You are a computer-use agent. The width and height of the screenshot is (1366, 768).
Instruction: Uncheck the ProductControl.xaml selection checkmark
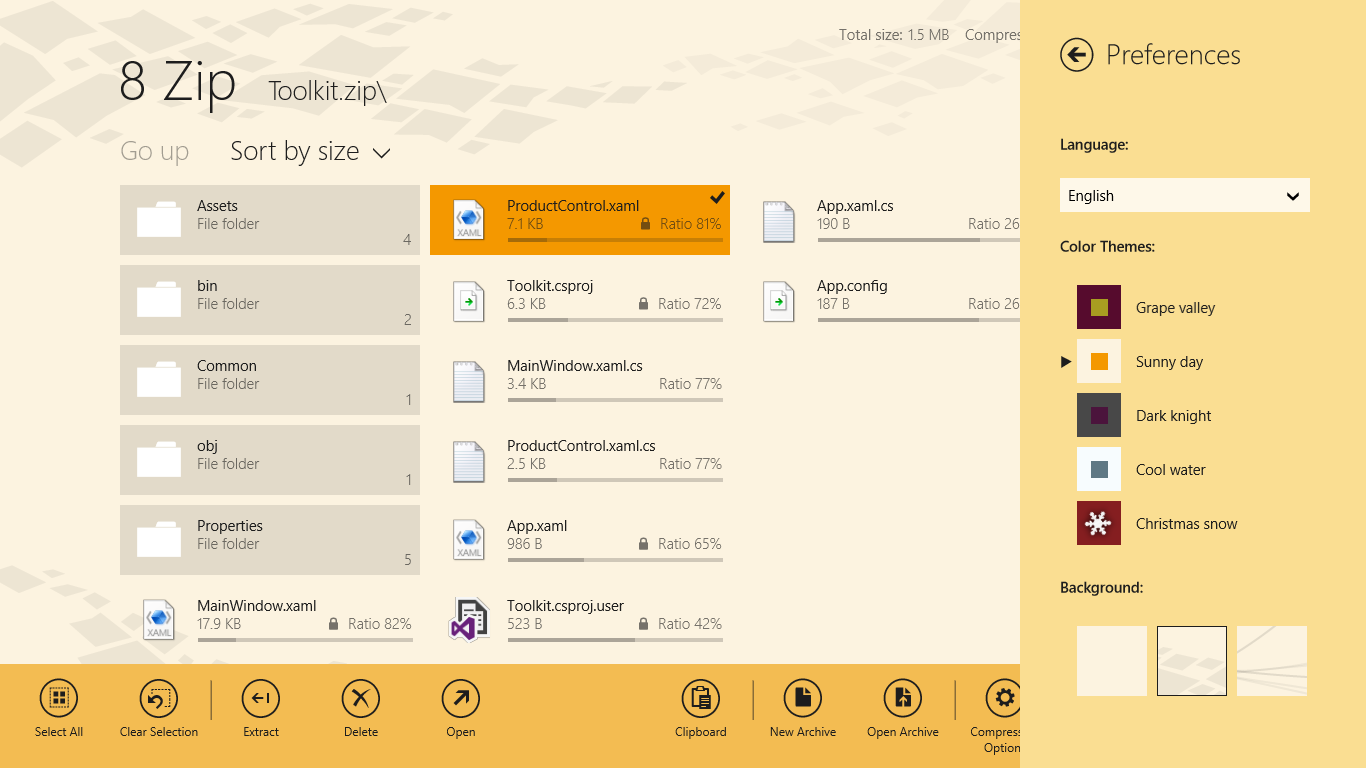(717, 197)
